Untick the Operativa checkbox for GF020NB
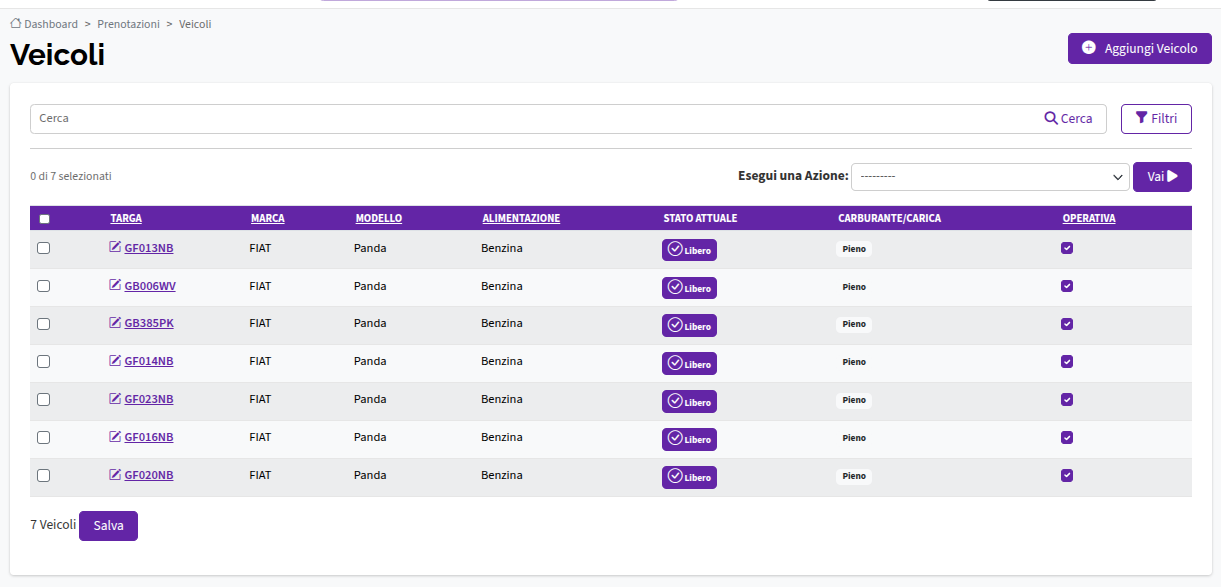The width and height of the screenshot is (1221, 587). [1067, 475]
